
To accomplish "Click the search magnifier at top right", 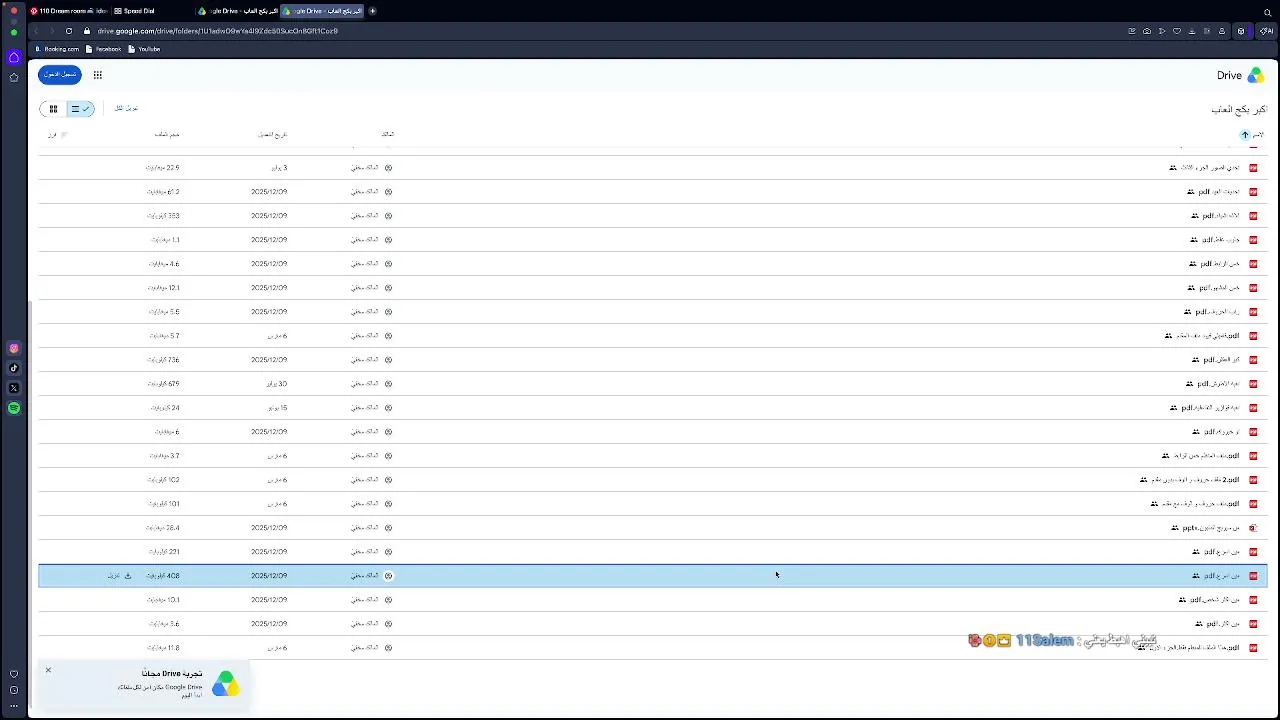I will point(1268,12).
